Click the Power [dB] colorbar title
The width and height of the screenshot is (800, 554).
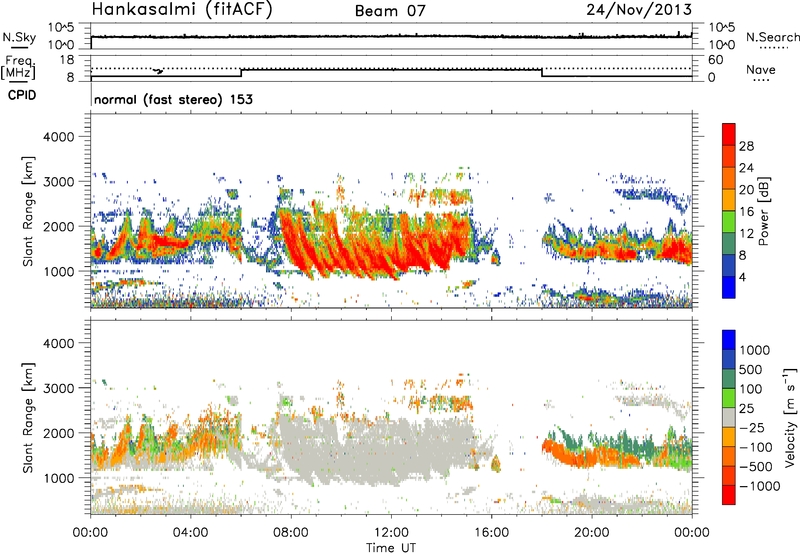pos(763,211)
